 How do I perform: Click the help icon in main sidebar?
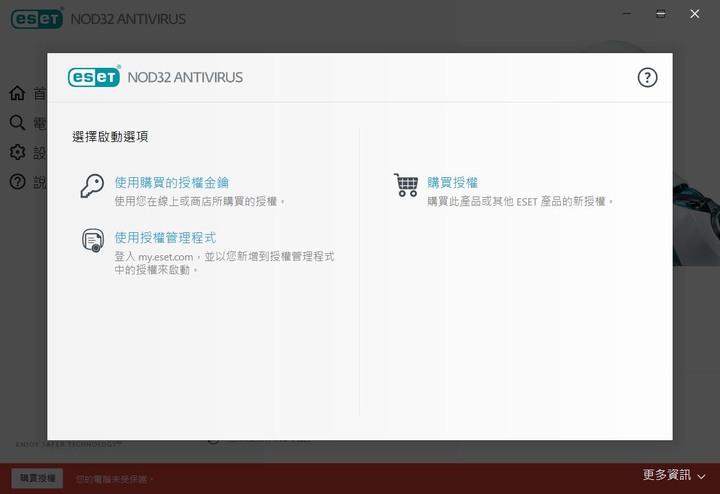(x=17, y=182)
